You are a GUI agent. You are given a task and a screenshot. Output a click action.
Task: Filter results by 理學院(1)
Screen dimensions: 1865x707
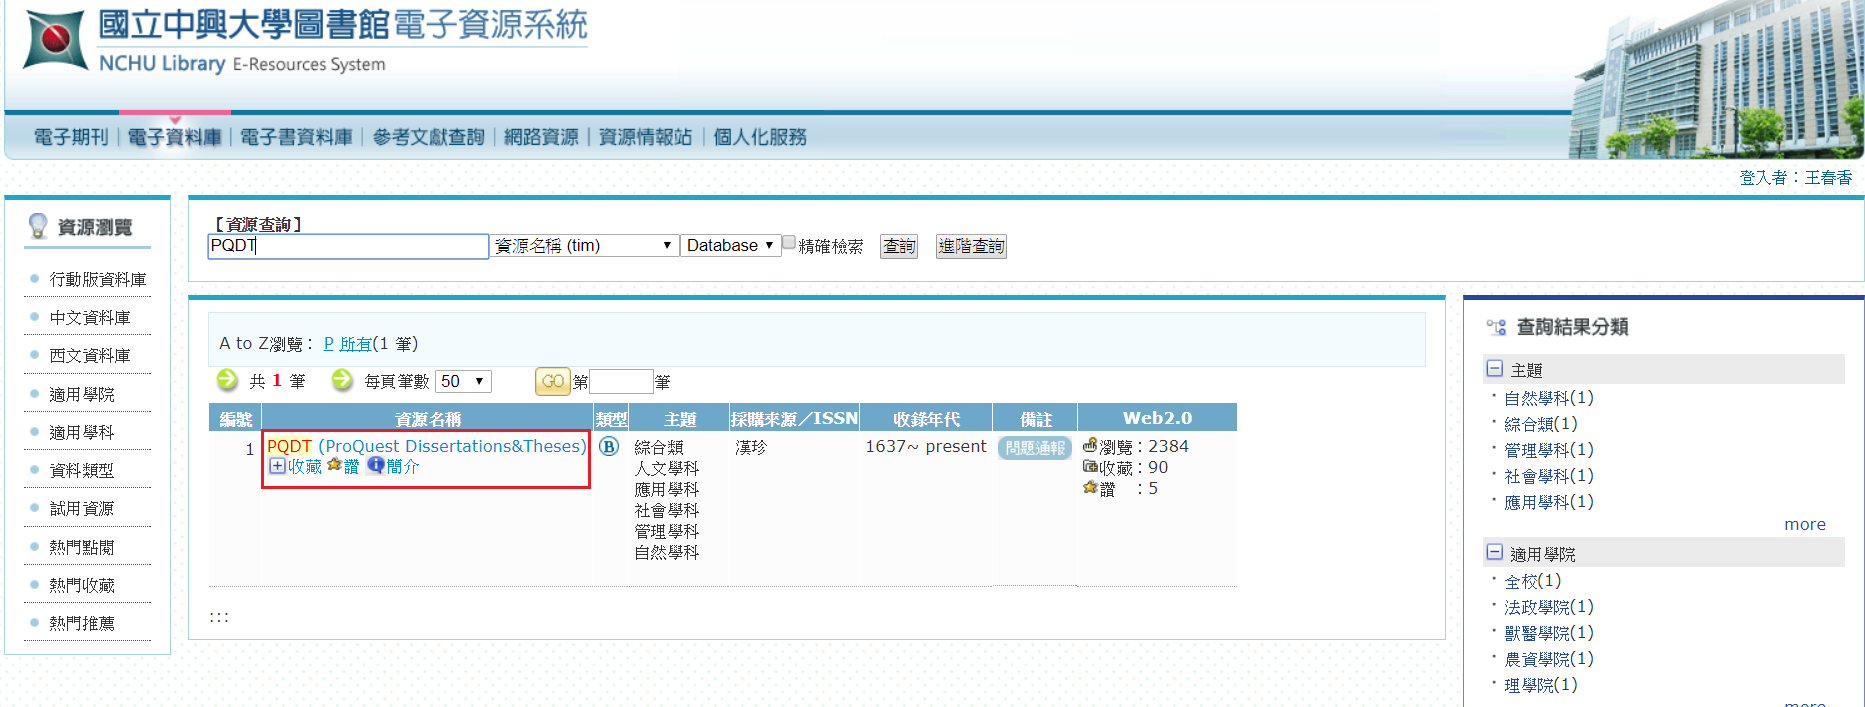(1541, 685)
